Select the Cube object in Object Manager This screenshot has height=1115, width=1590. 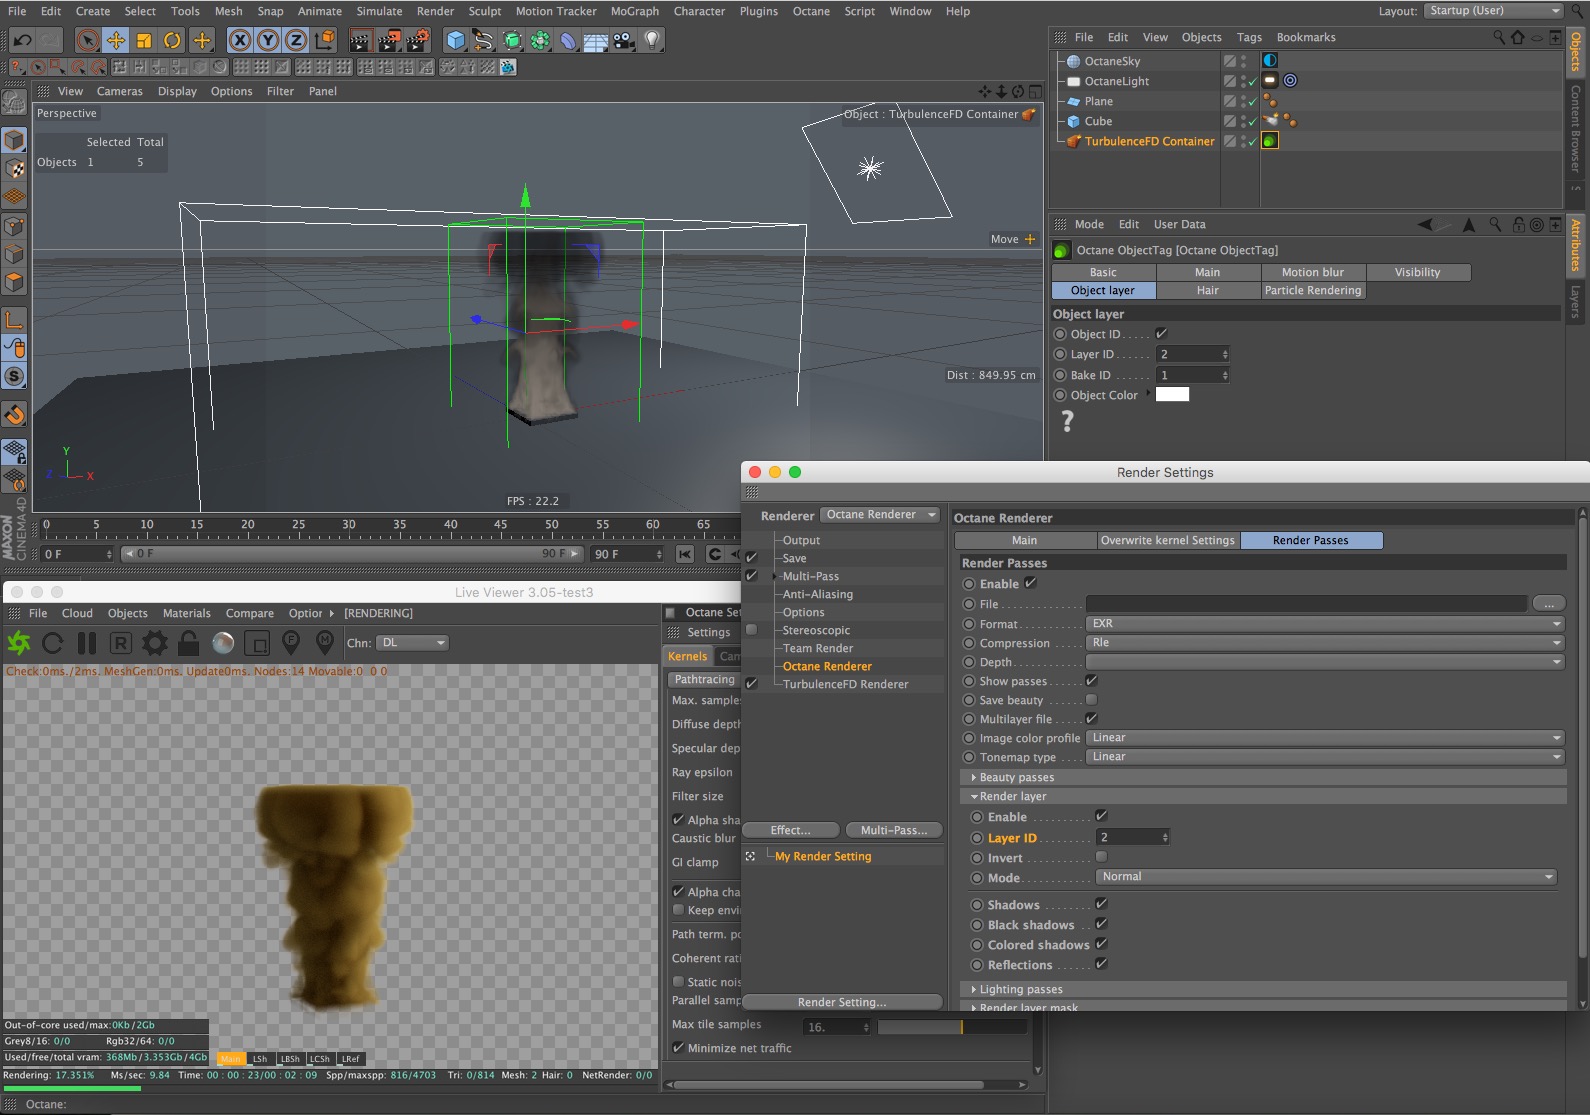point(1098,121)
